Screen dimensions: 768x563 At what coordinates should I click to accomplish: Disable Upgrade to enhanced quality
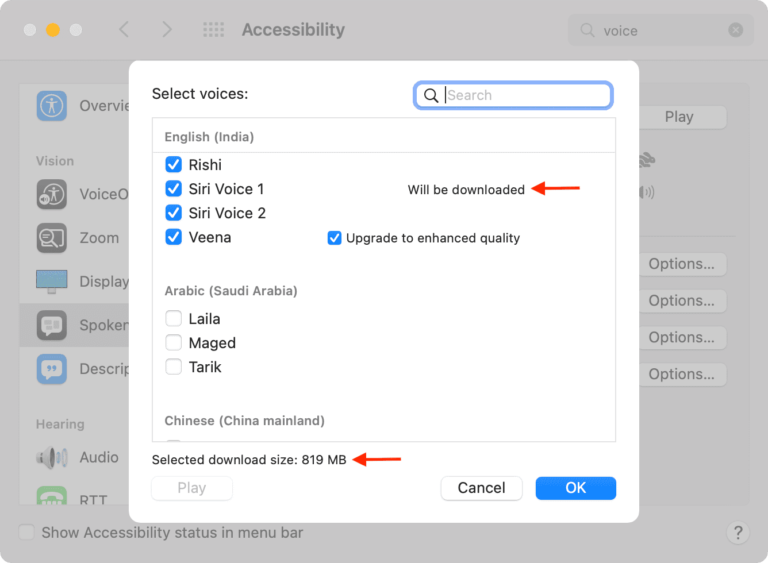click(335, 238)
